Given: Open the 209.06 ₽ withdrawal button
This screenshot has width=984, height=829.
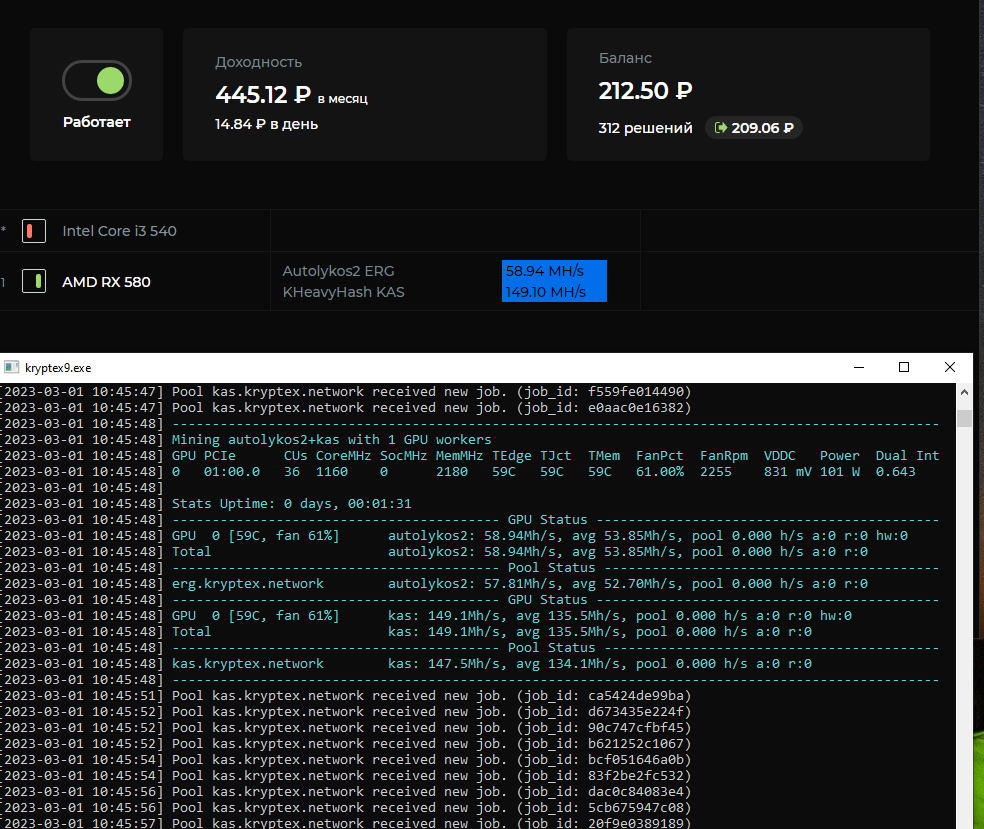Looking at the screenshot, I should click(754, 128).
